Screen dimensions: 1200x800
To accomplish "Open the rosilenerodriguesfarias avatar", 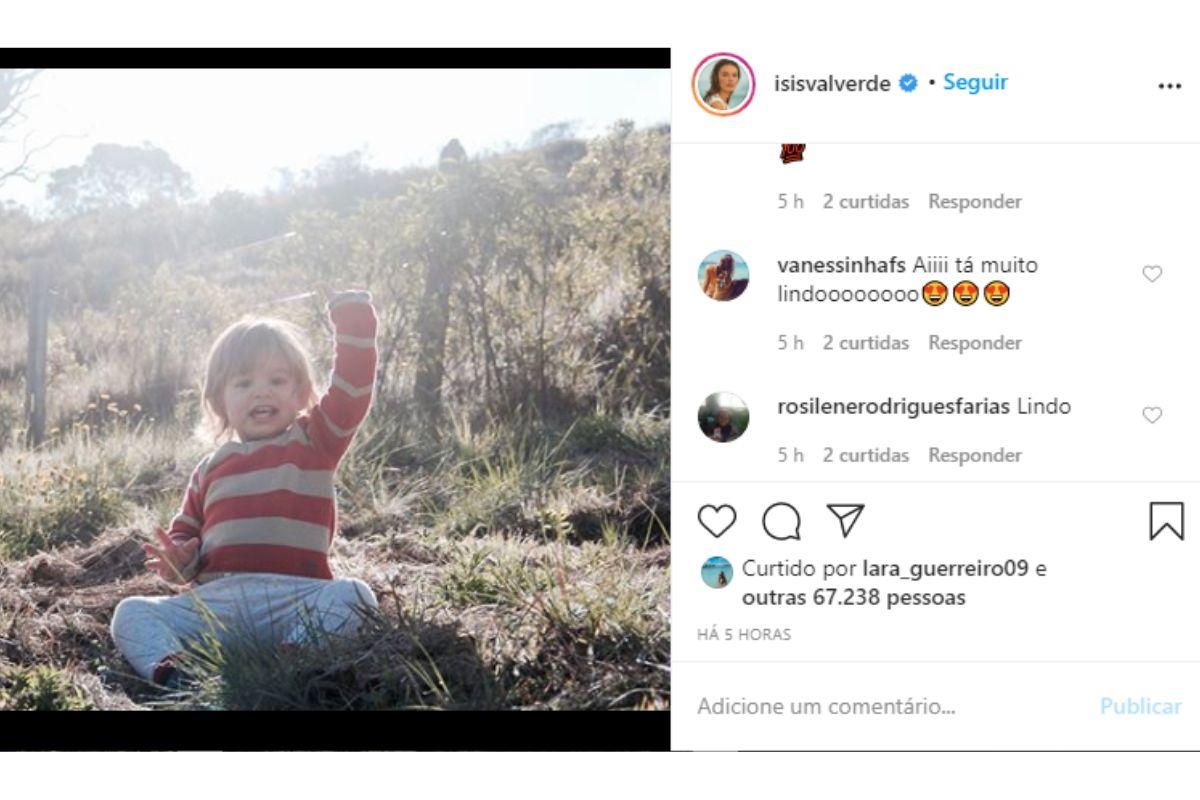I will click(723, 417).
